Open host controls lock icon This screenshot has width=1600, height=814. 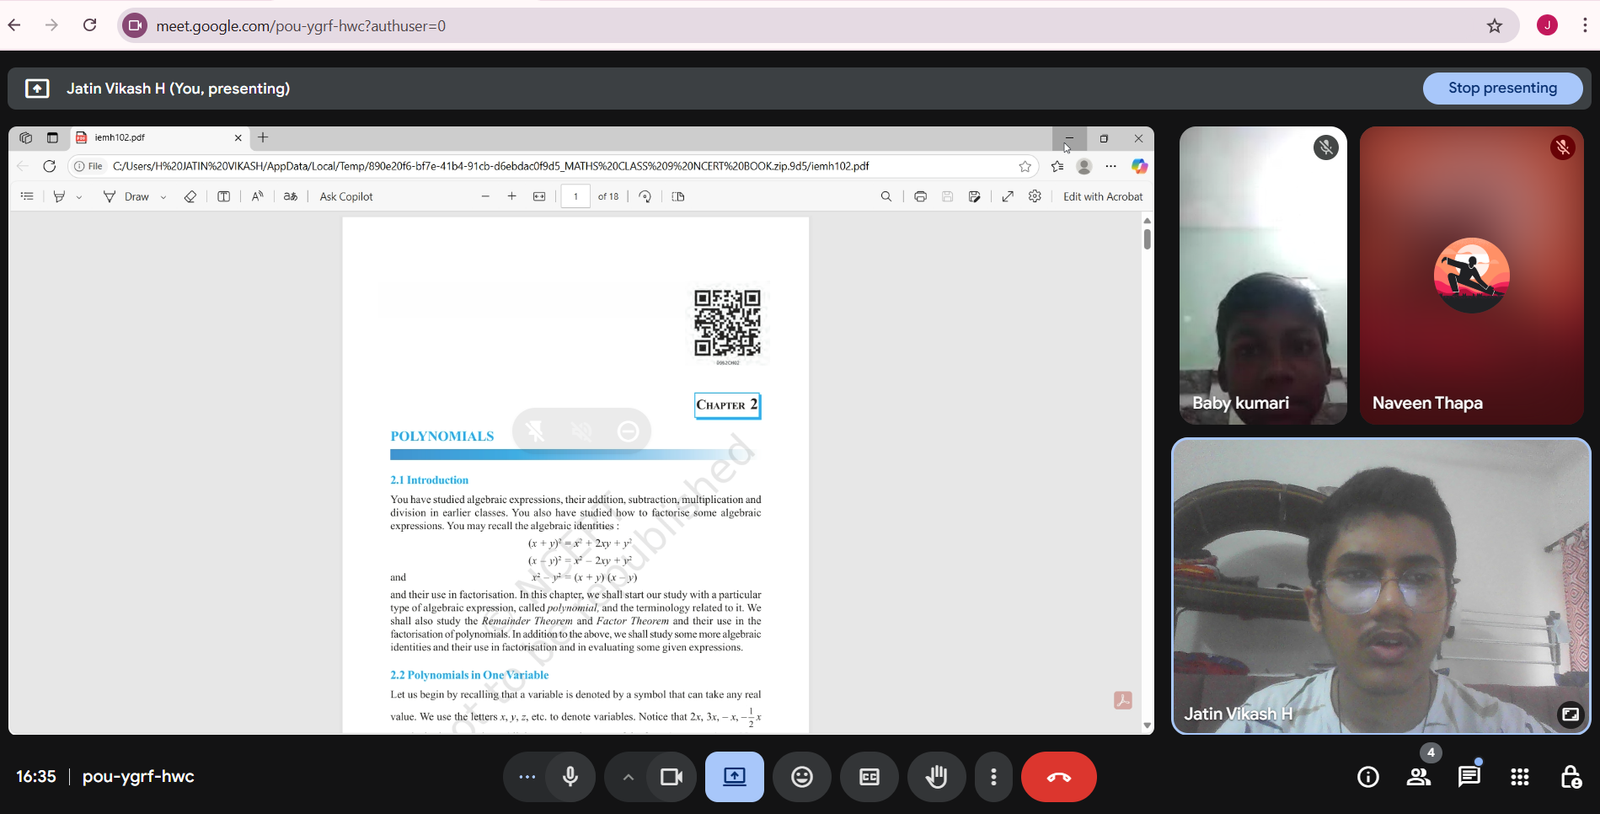pos(1570,777)
